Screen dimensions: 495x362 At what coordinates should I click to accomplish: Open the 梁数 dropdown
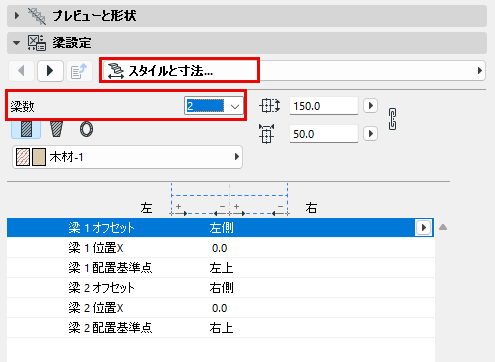click(x=214, y=106)
